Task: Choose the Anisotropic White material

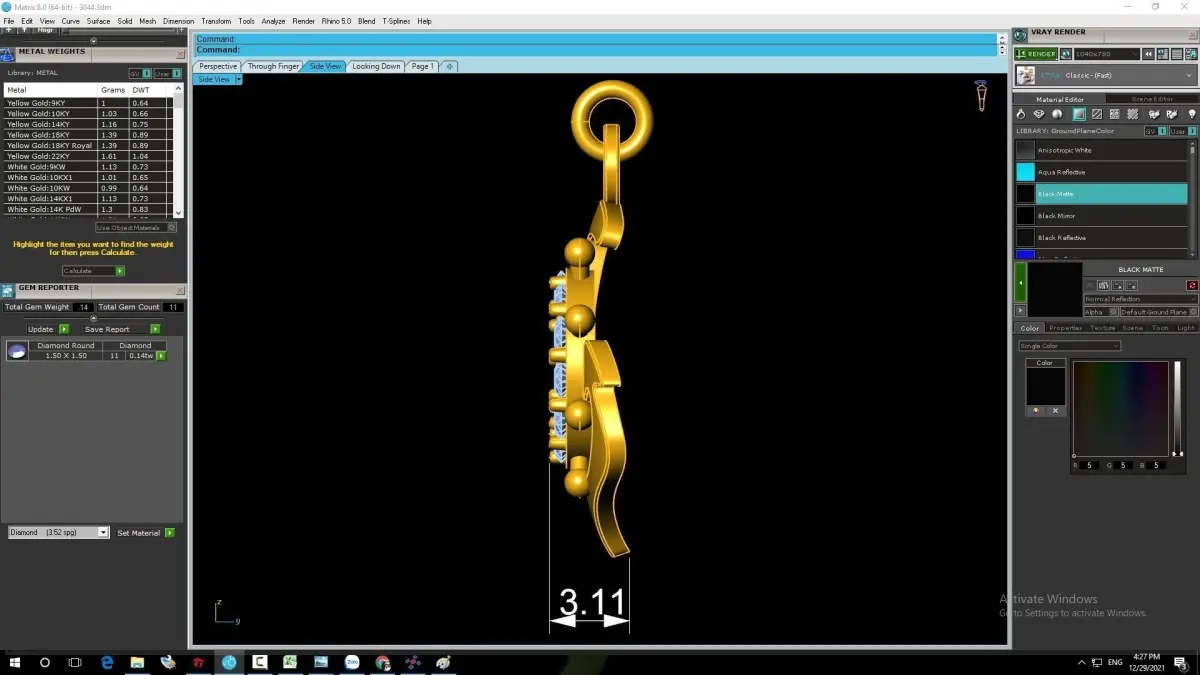Action: (1101, 150)
